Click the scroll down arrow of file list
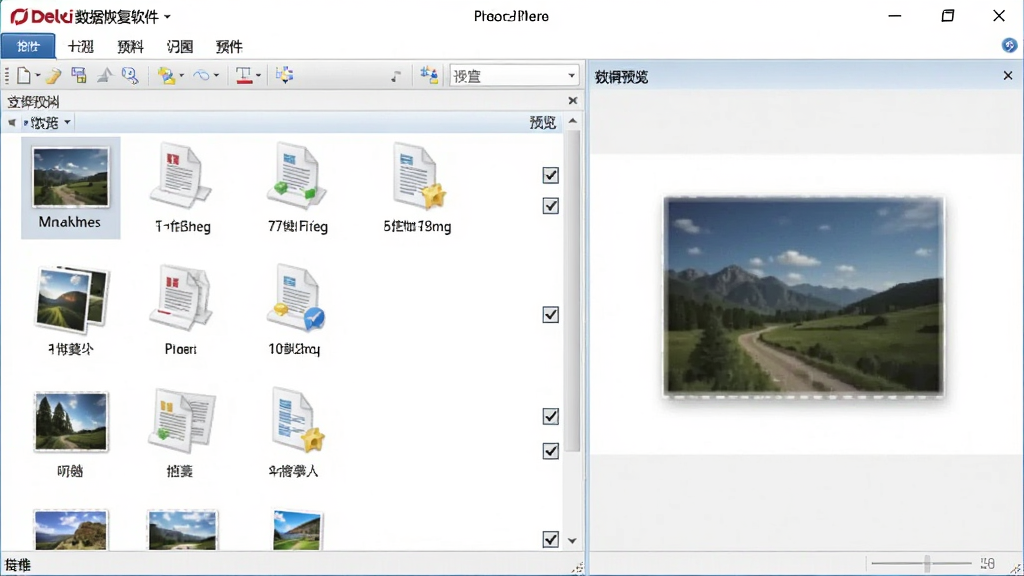Image resolution: width=1024 pixels, height=576 pixels. 572,541
